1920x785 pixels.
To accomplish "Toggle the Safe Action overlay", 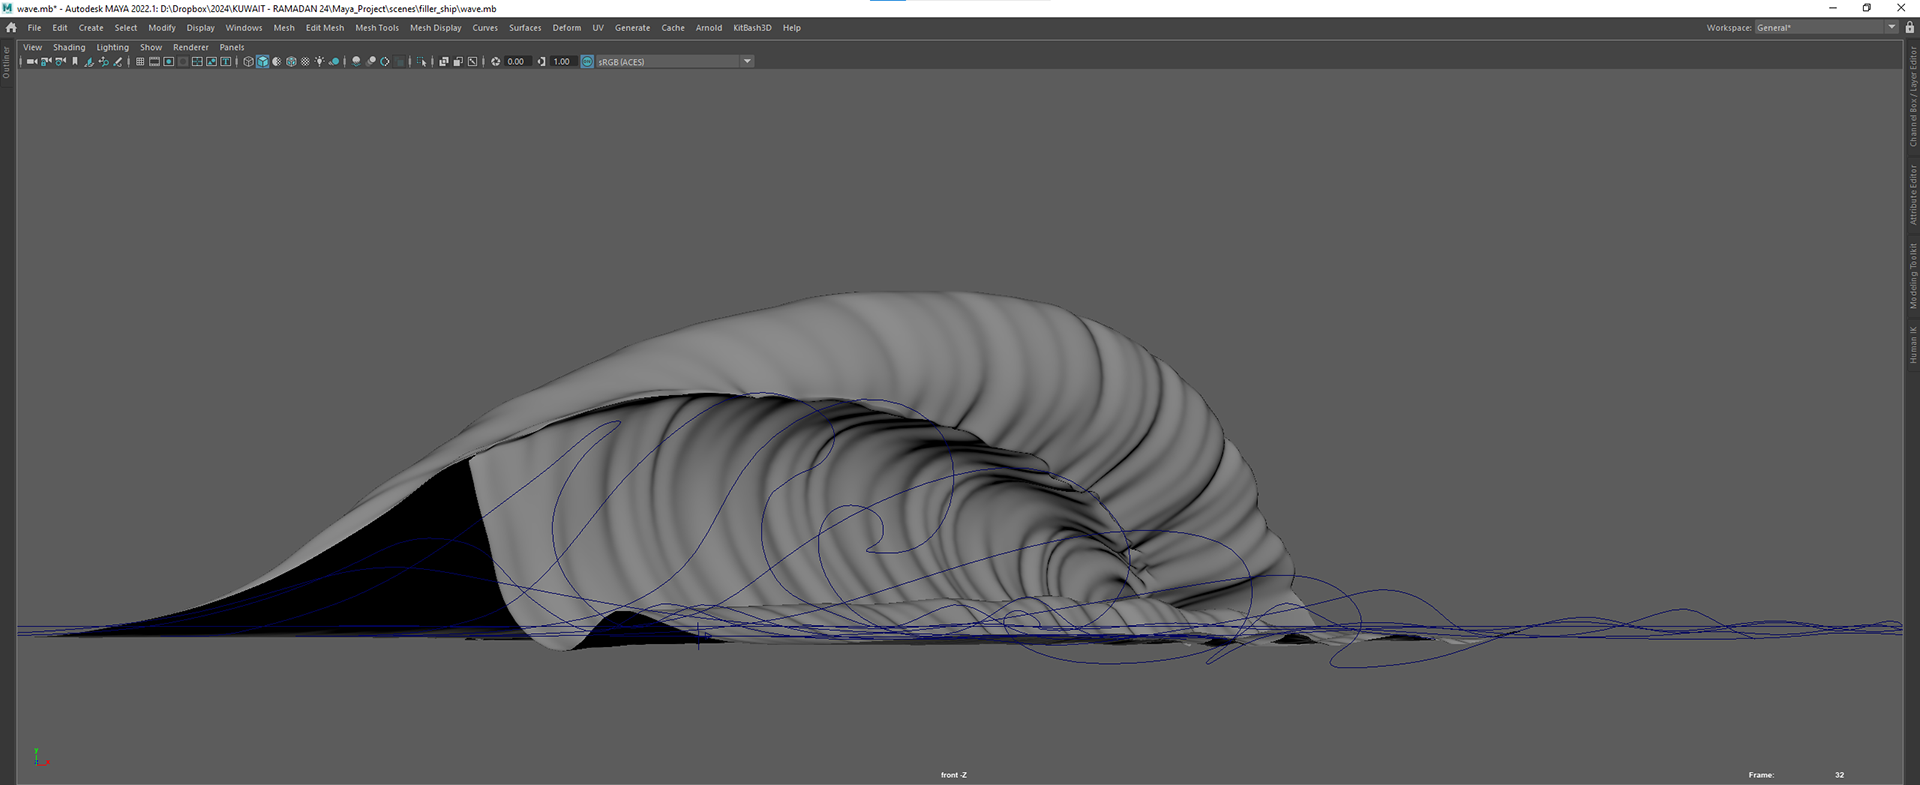I will (x=211, y=62).
